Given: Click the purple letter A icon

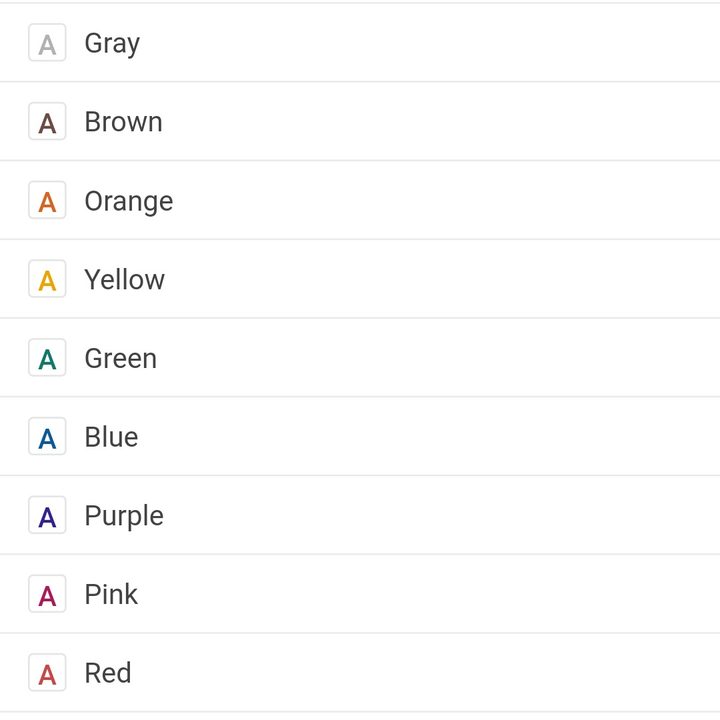Looking at the screenshot, I should 47,515.
